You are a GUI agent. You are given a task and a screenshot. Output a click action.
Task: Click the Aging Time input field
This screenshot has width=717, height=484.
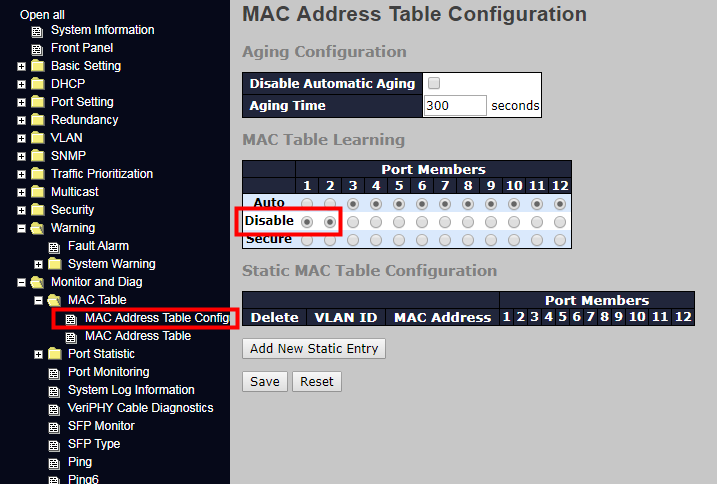click(455, 106)
